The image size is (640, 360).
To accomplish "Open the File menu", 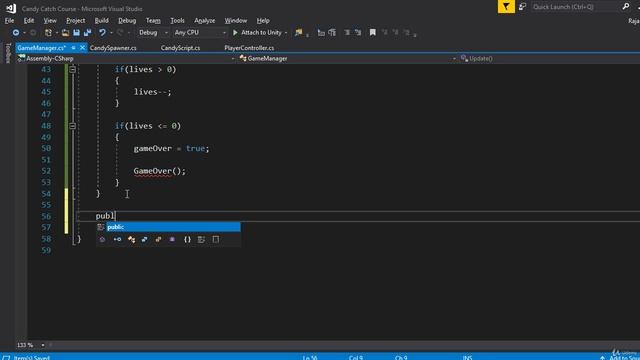I will click(x=9, y=20).
